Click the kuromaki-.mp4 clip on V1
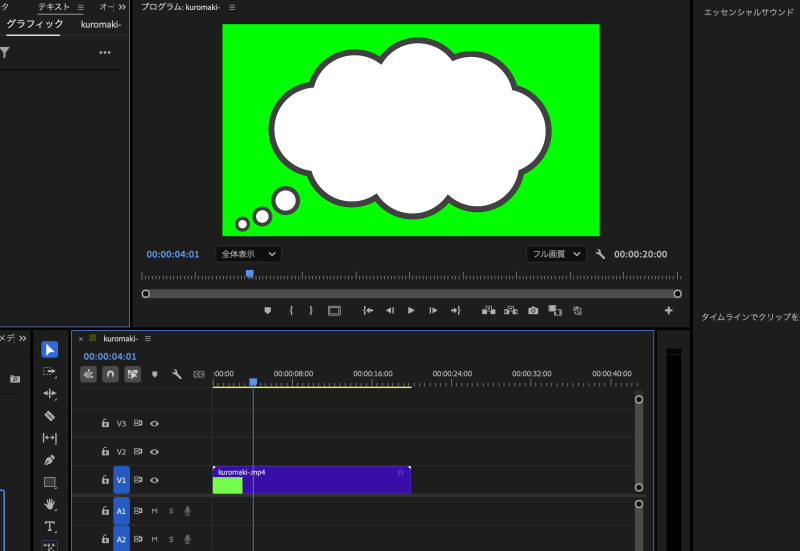Viewport: 800px width, 551px height. (320, 480)
